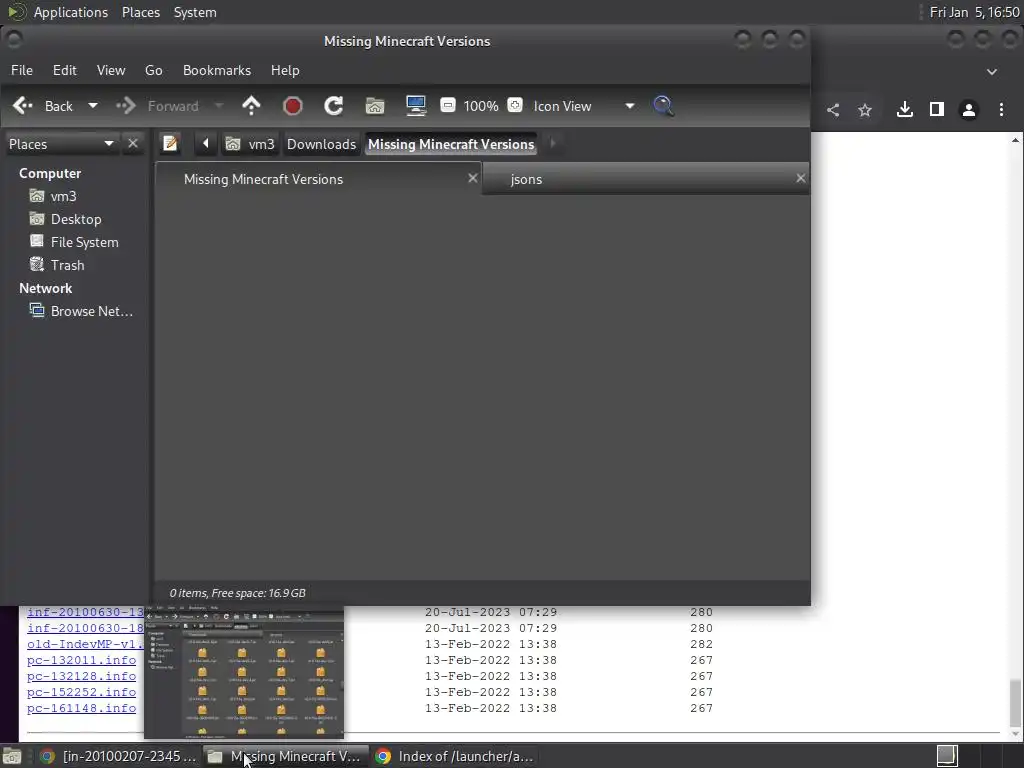Open the Home folder icon in toolbar

(x=375, y=106)
